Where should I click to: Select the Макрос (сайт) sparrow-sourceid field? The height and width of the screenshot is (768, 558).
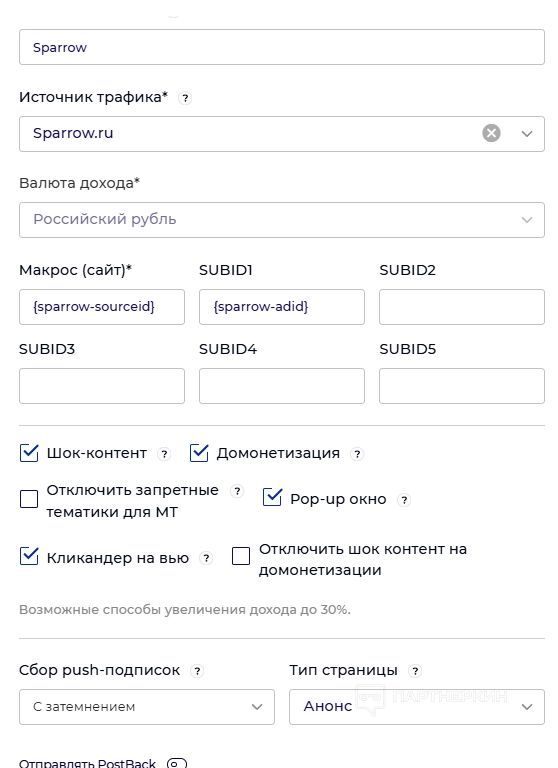(x=102, y=307)
